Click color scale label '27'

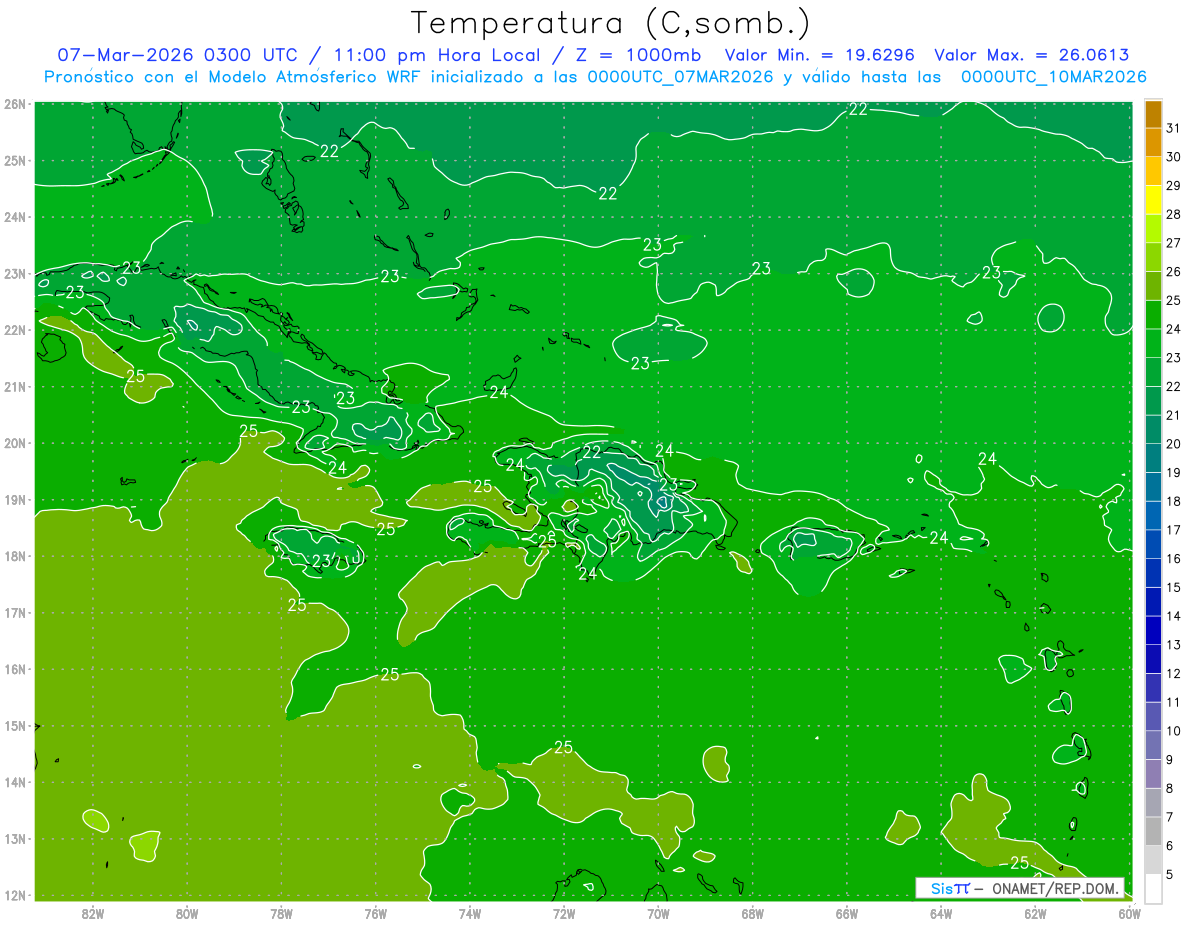point(1173,243)
